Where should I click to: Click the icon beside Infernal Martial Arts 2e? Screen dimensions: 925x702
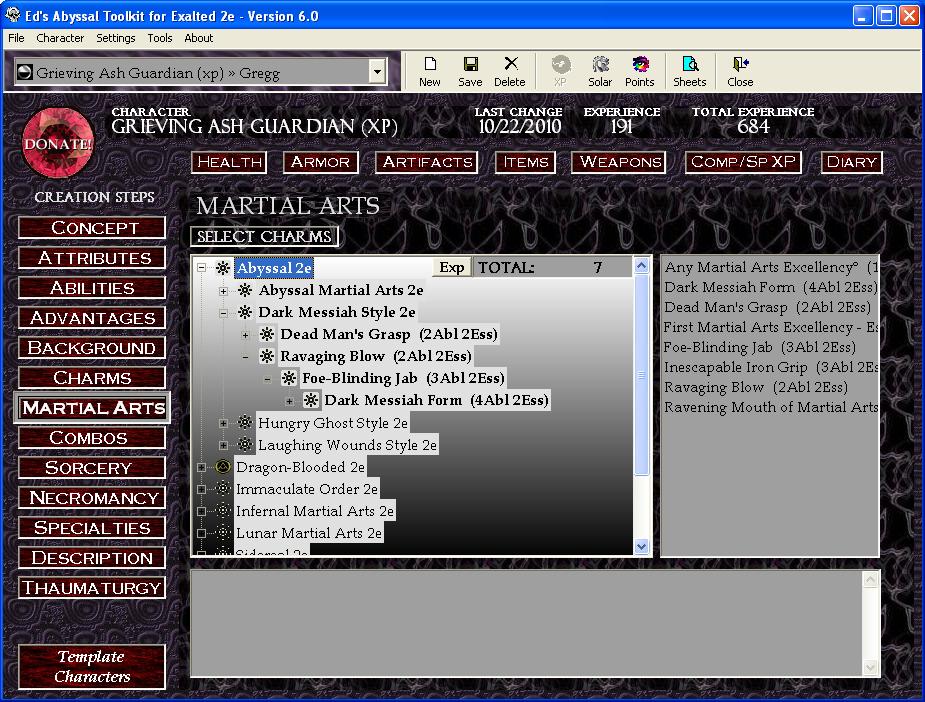(222, 510)
